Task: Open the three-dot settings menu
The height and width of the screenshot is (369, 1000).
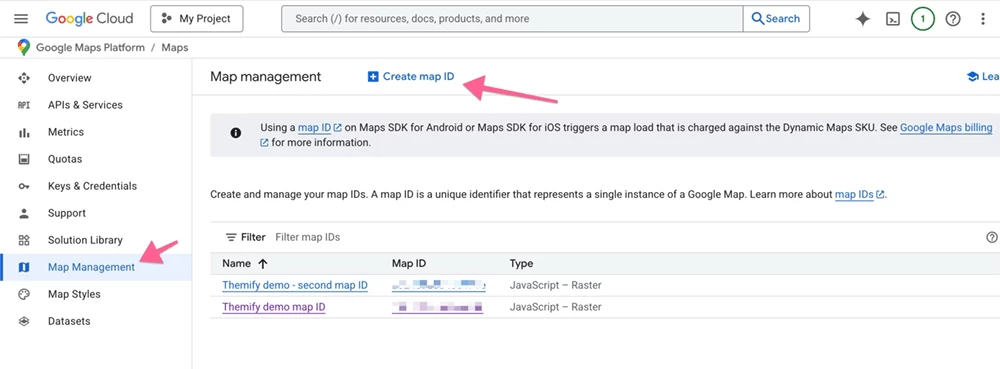Action: [x=983, y=19]
